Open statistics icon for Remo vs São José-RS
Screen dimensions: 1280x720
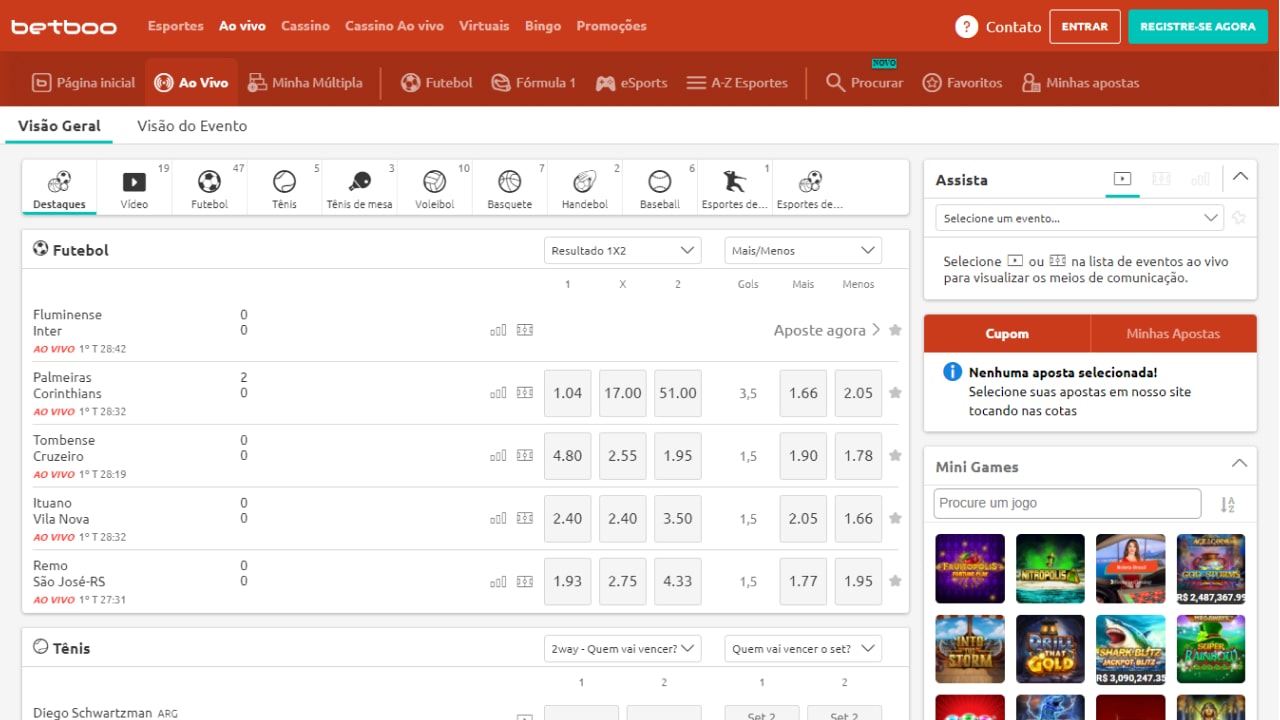(x=498, y=582)
